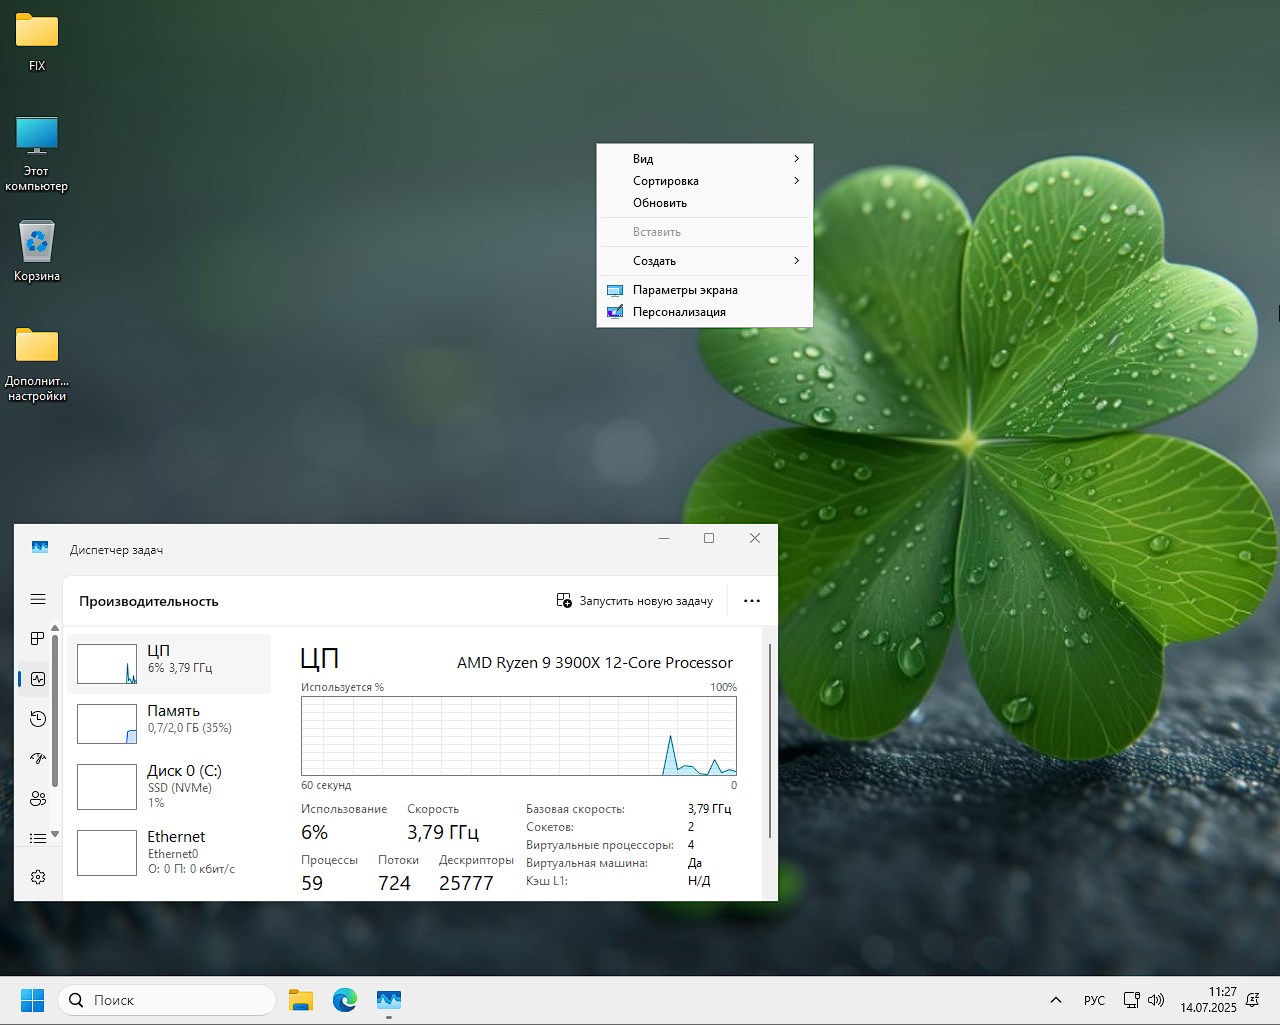Viewport: 1280px width, 1025px height.
Task: Select the FIX folder on desktop
Action: click(37, 42)
